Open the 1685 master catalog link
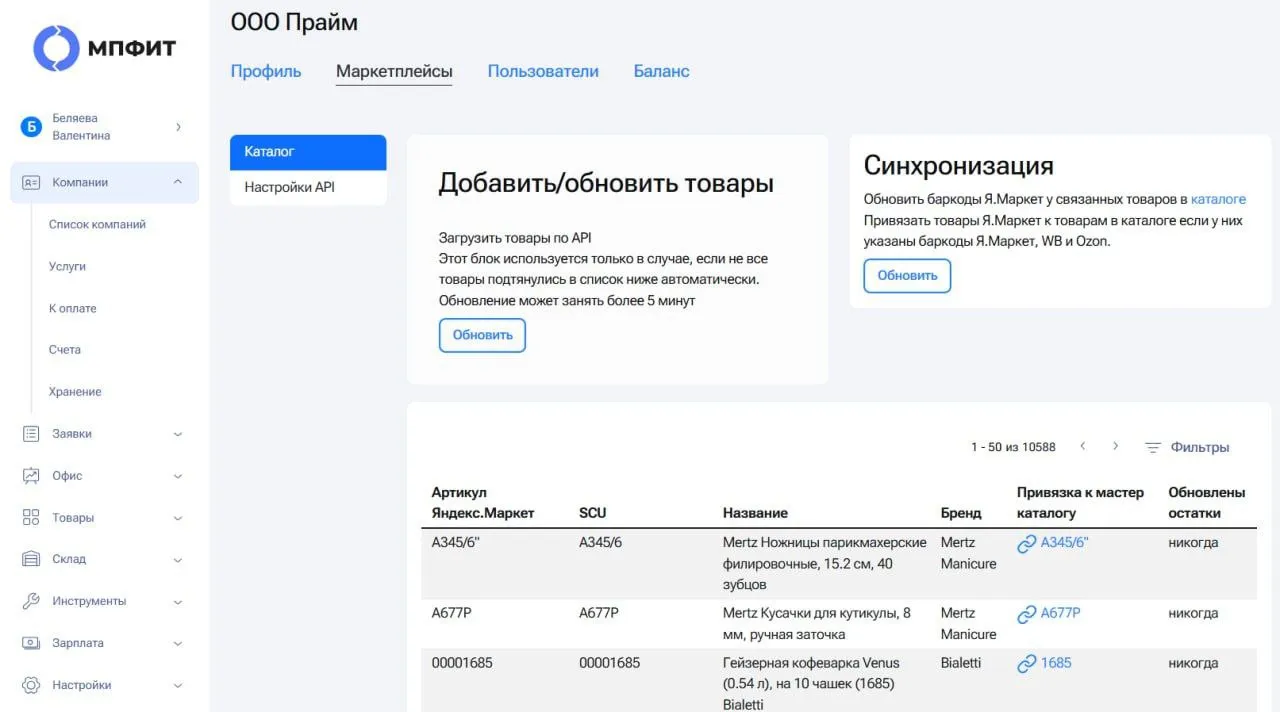The height and width of the screenshot is (712, 1280). tap(1056, 662)
